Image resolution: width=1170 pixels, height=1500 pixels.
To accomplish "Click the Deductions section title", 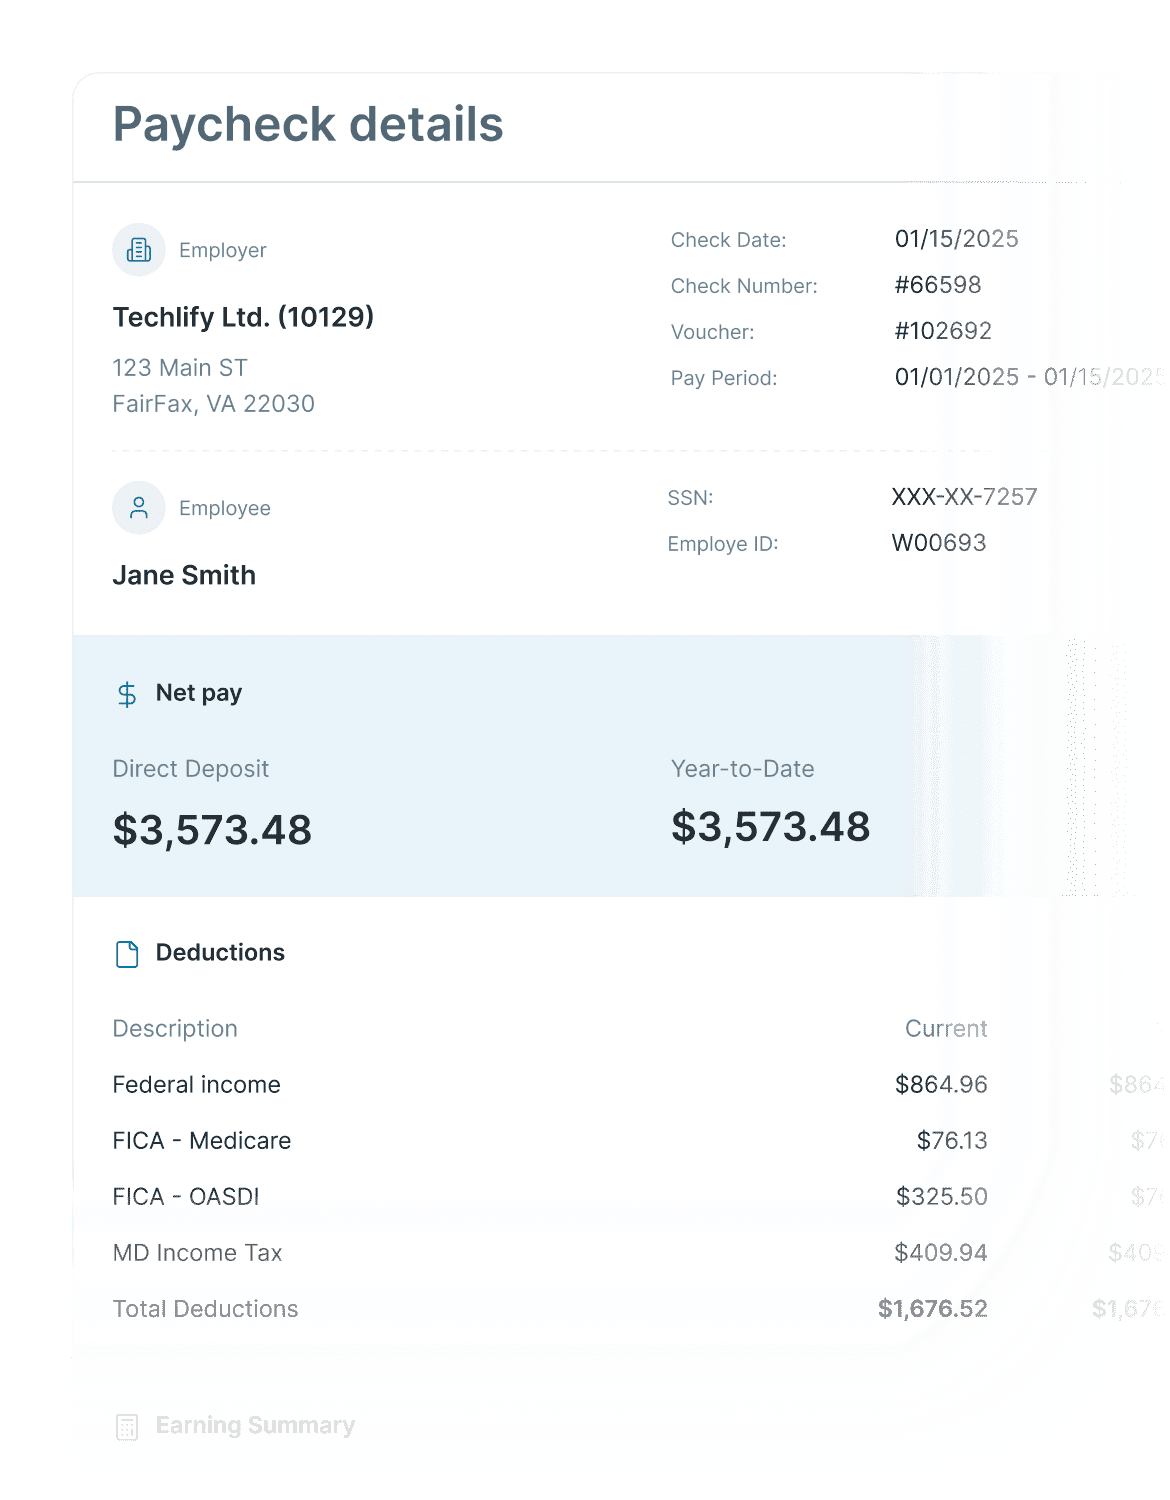I will pyautogui.click(x=220, y=953).
